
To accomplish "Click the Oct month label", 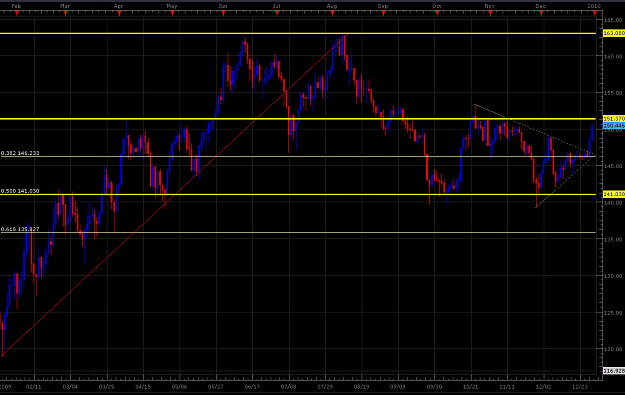I will 436,6.
